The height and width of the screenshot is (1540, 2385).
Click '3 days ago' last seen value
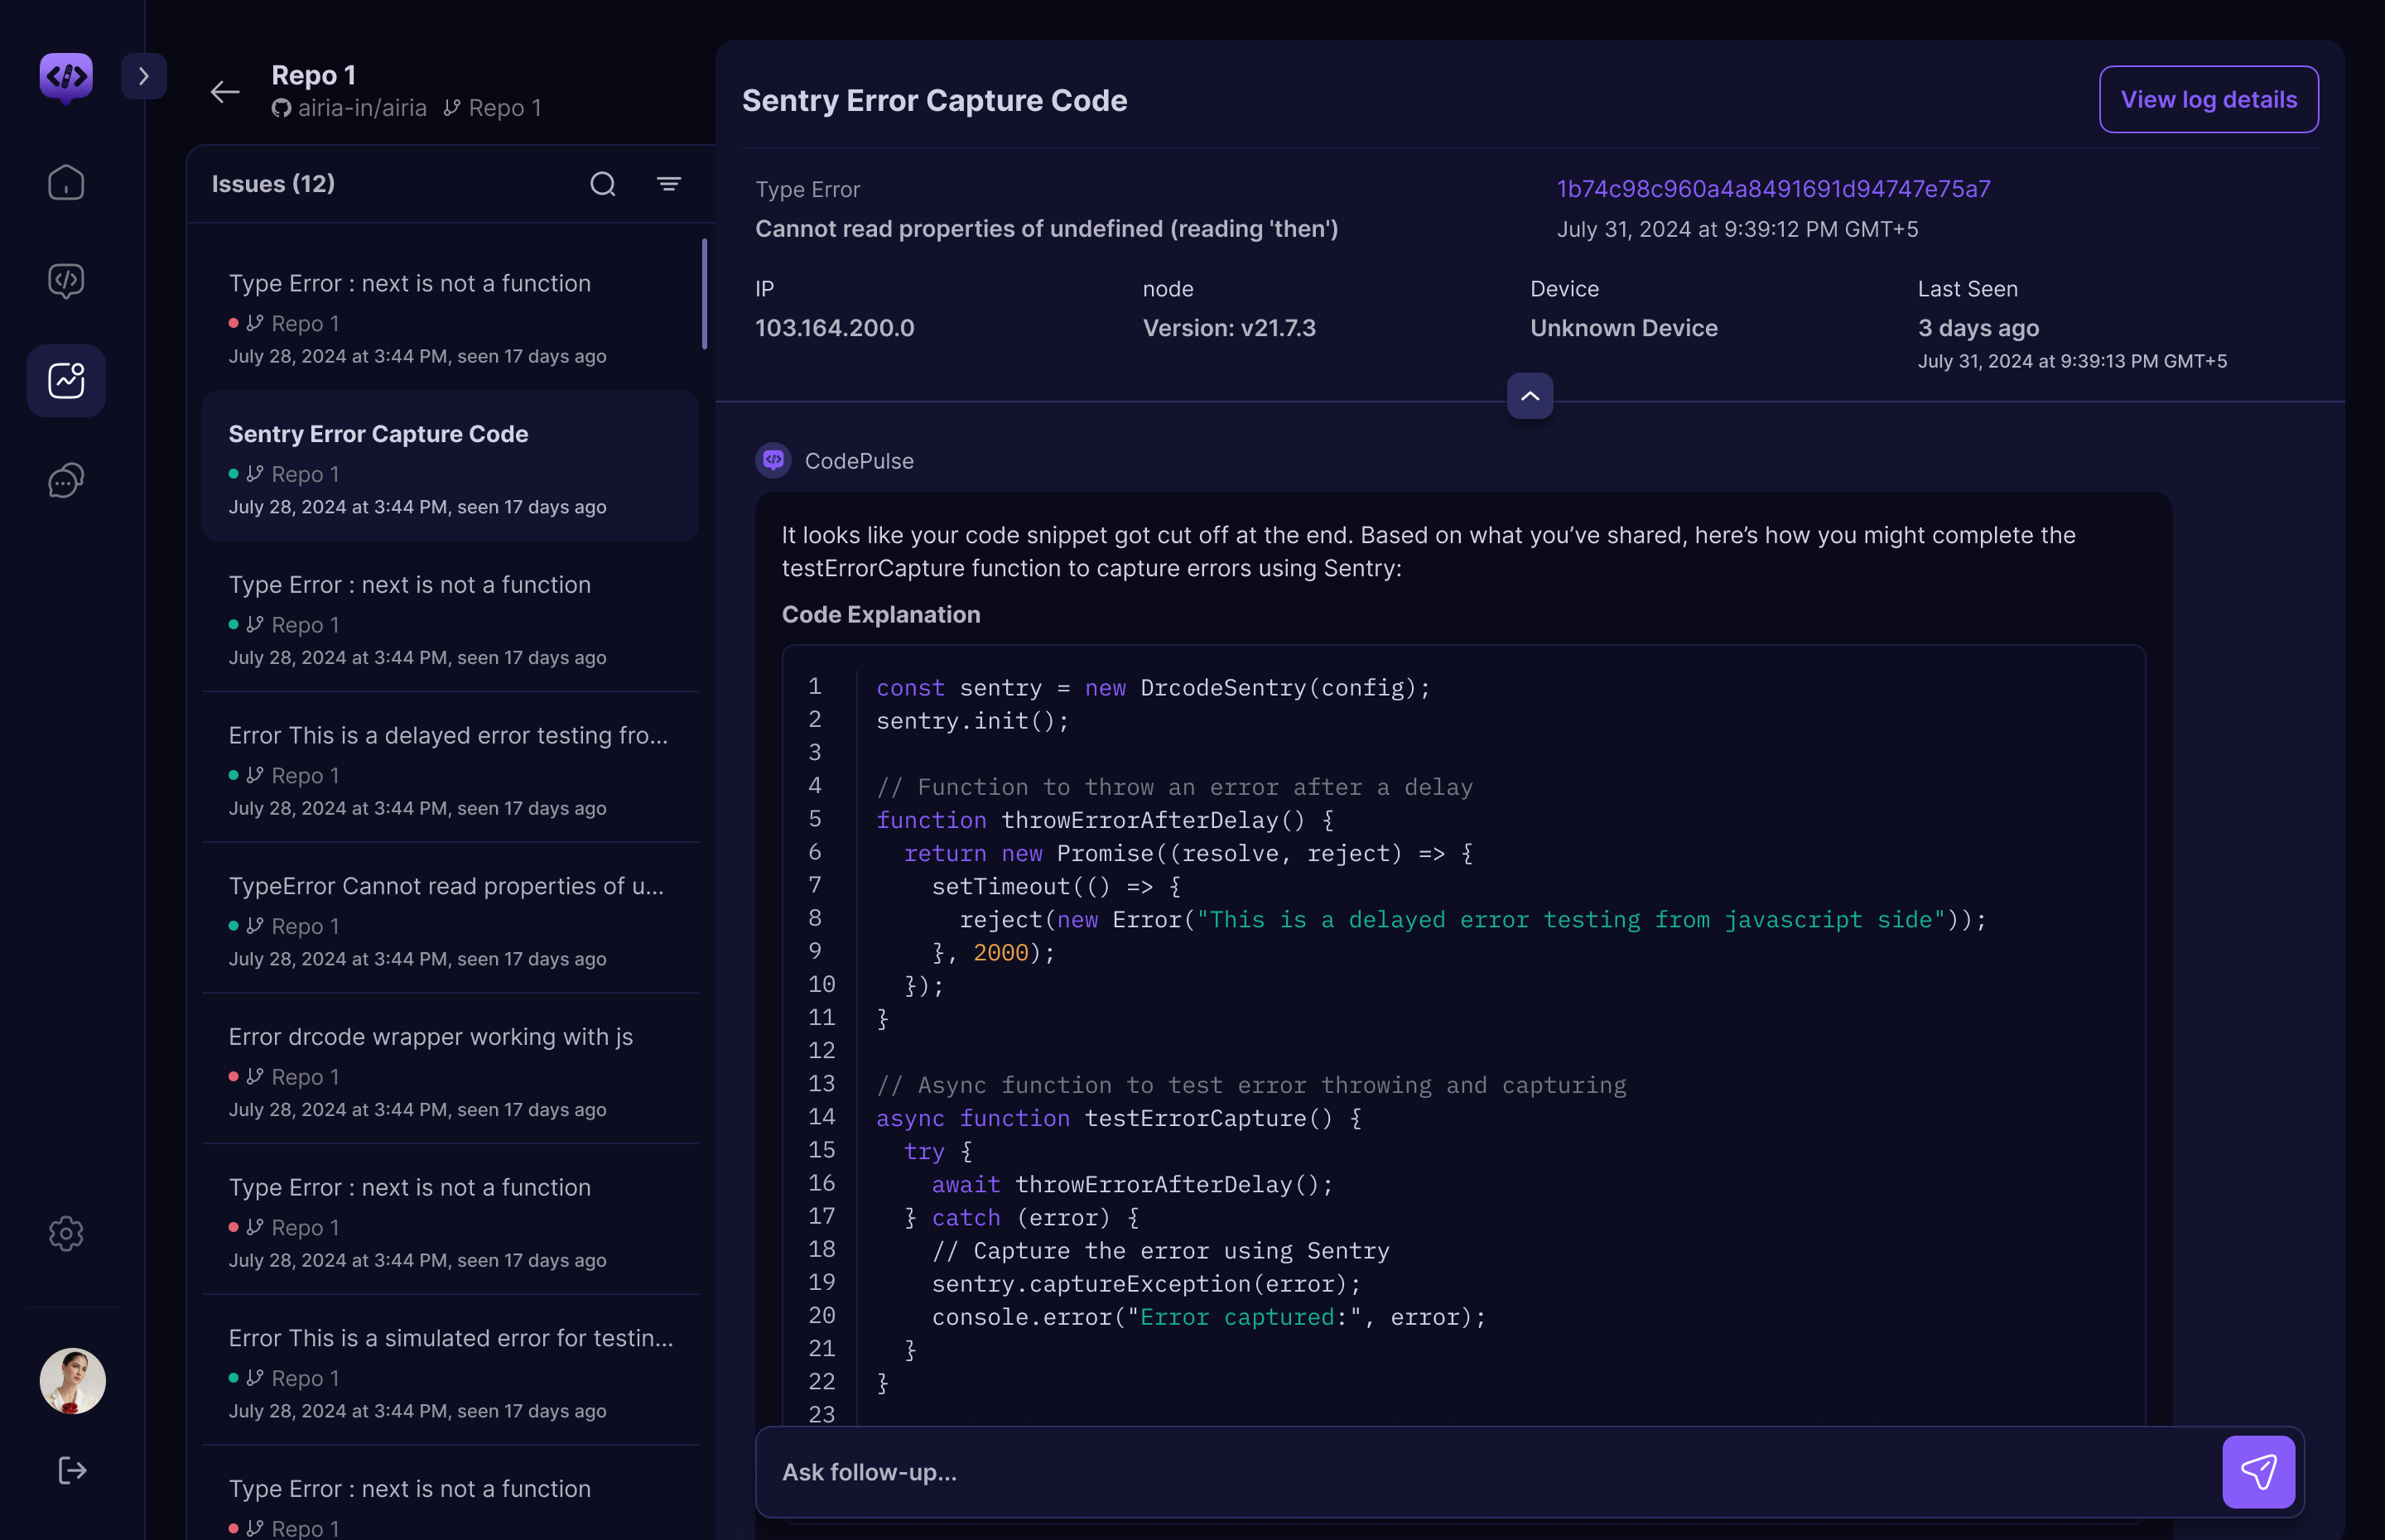[x=1978, y=328]
